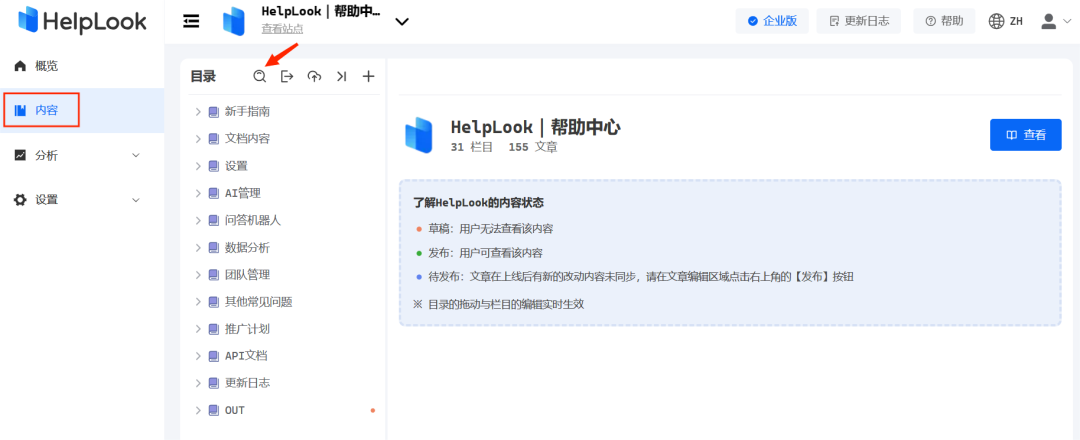Expand the 推广计划 category arrow

(x=198, y=329)
